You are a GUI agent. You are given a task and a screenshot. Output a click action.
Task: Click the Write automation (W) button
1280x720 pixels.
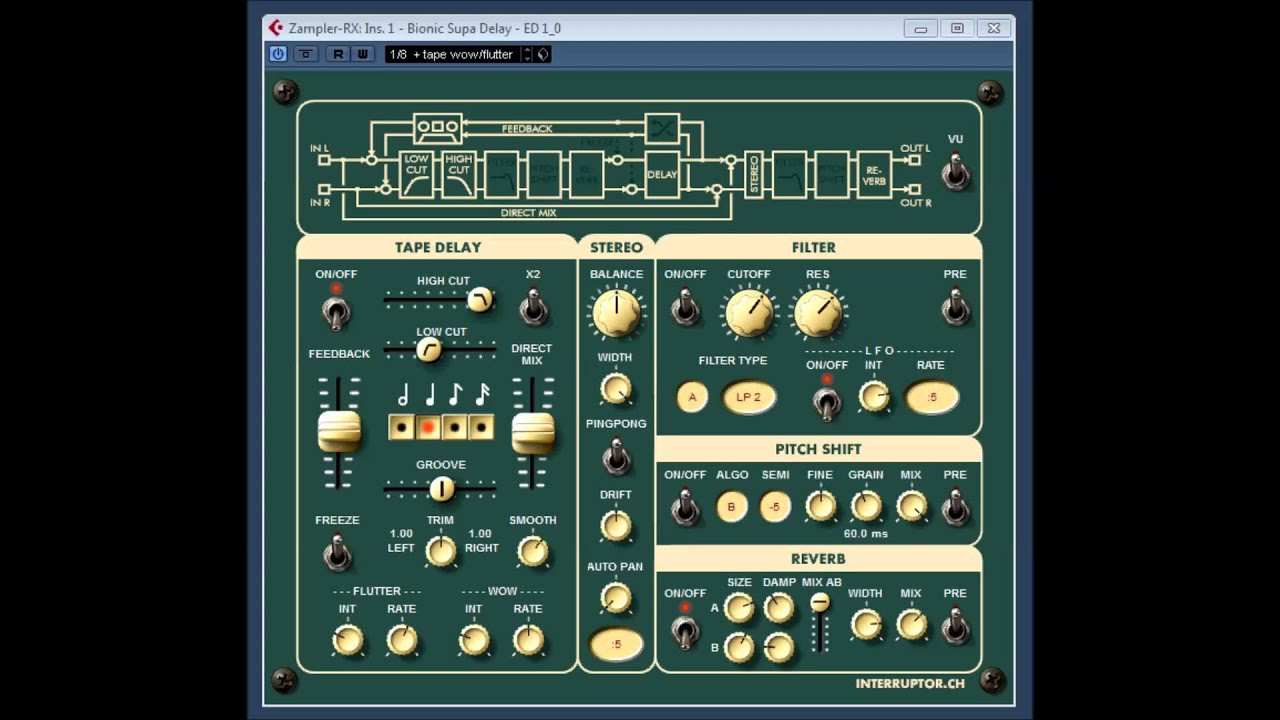pyautogui.click(x=362, y=54)
